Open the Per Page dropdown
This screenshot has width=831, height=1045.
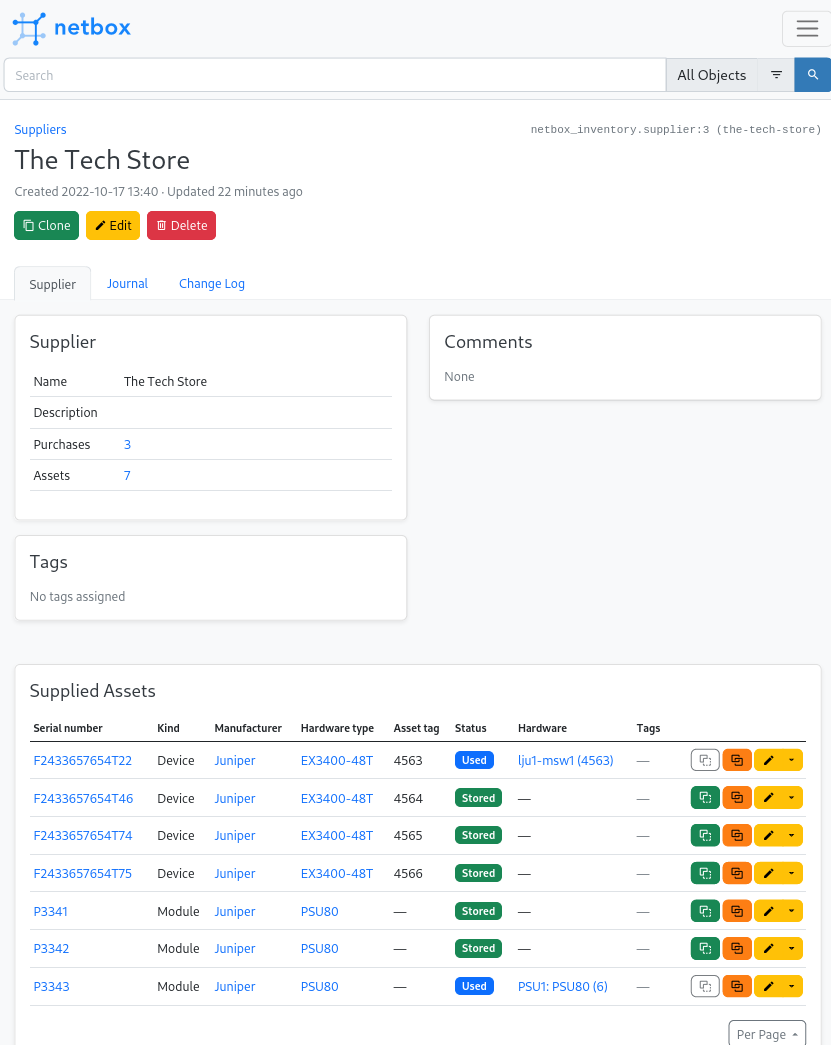767,1034
